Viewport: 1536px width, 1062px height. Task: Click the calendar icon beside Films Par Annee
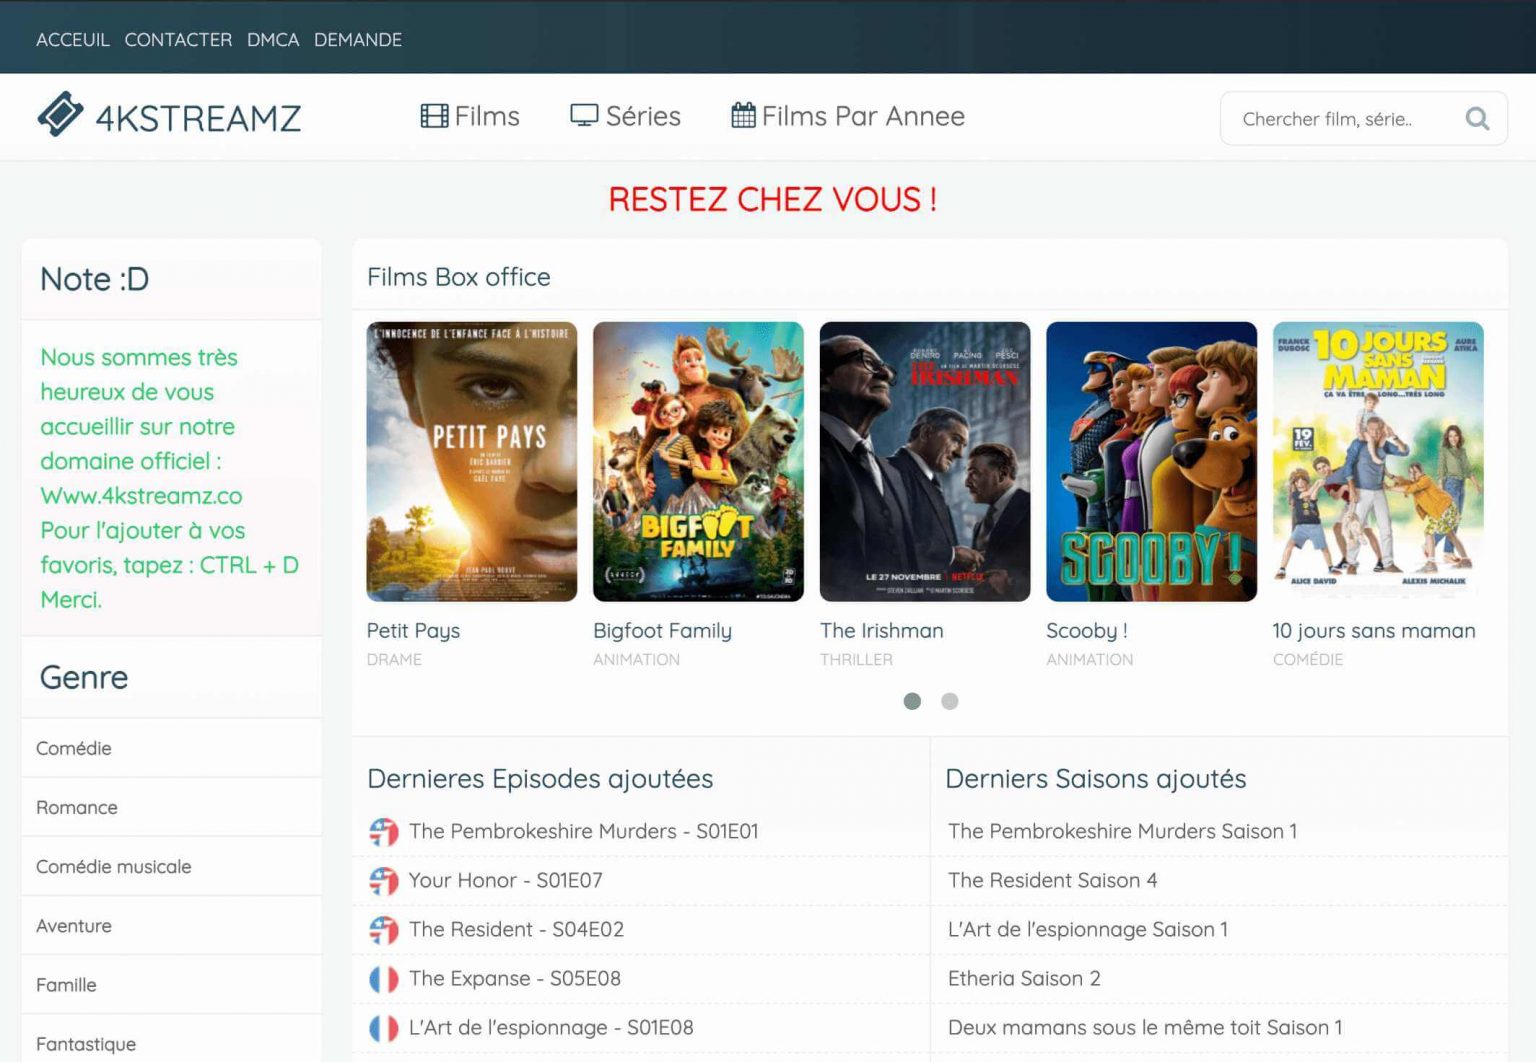click(x=743, y=116)
